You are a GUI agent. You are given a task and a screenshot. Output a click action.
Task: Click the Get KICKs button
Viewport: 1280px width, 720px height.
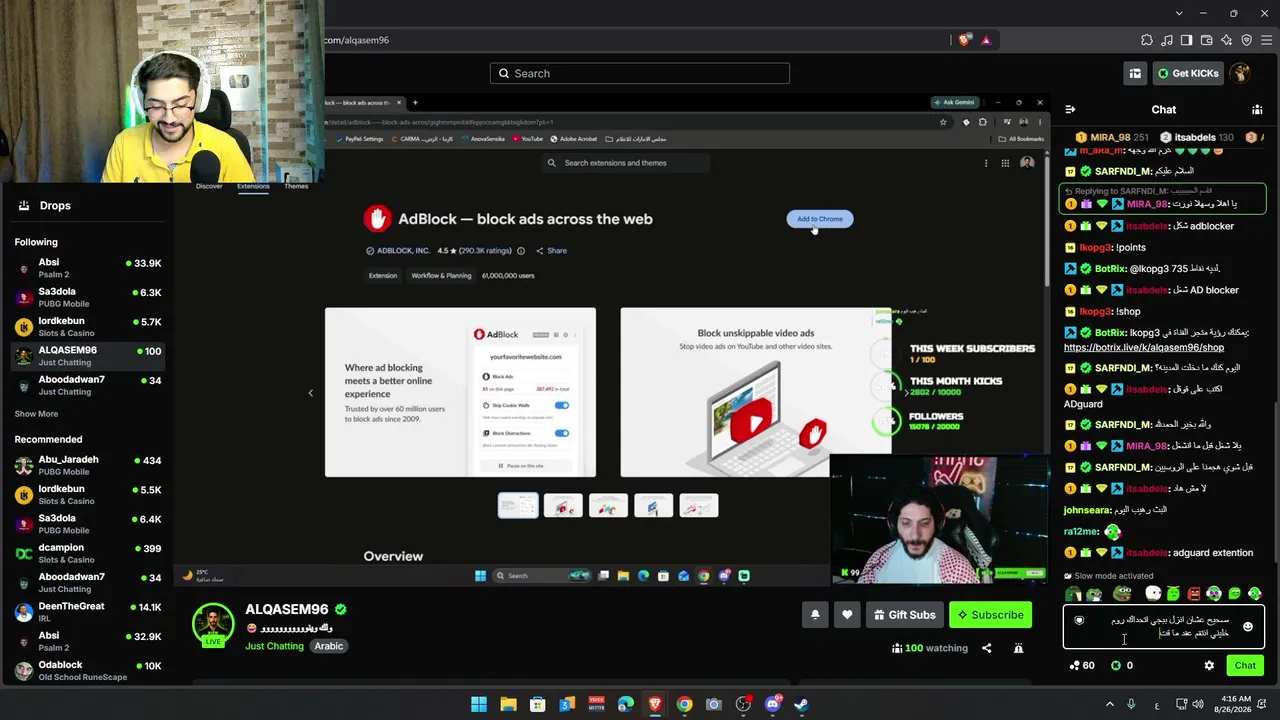pos(1188,73)
